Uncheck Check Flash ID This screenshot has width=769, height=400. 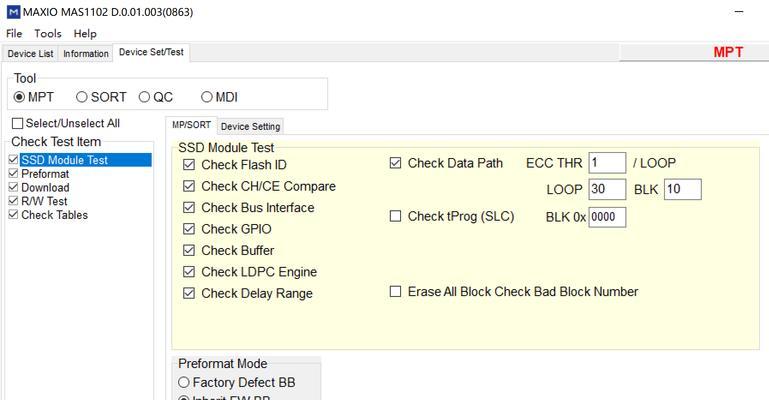189,165
